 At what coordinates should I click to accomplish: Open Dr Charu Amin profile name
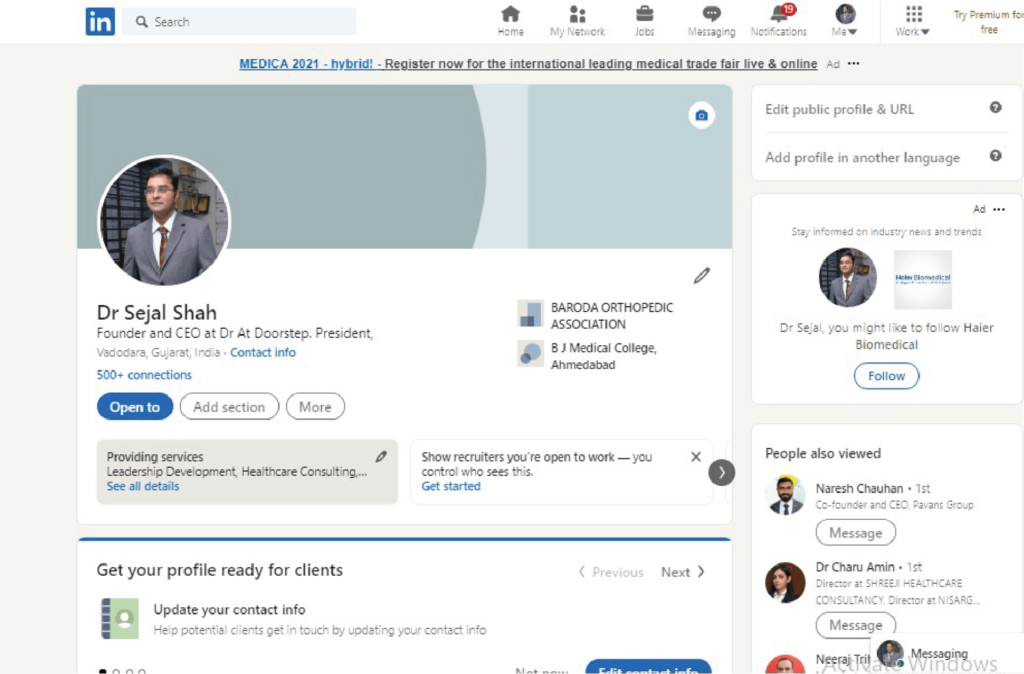coord(855,567)
